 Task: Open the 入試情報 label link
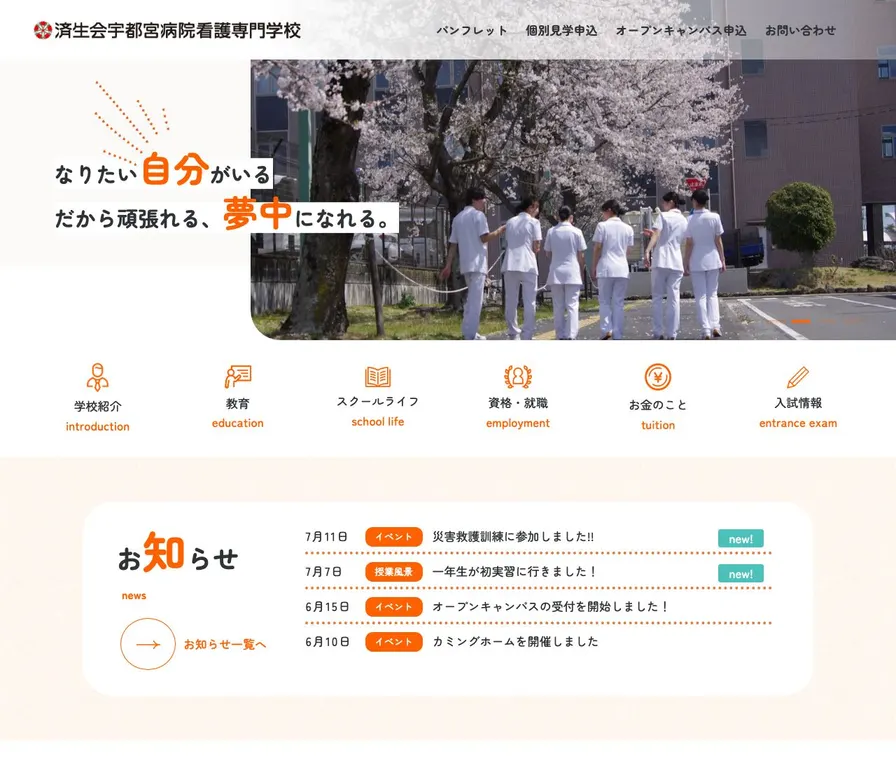click(x=798, y=403)
